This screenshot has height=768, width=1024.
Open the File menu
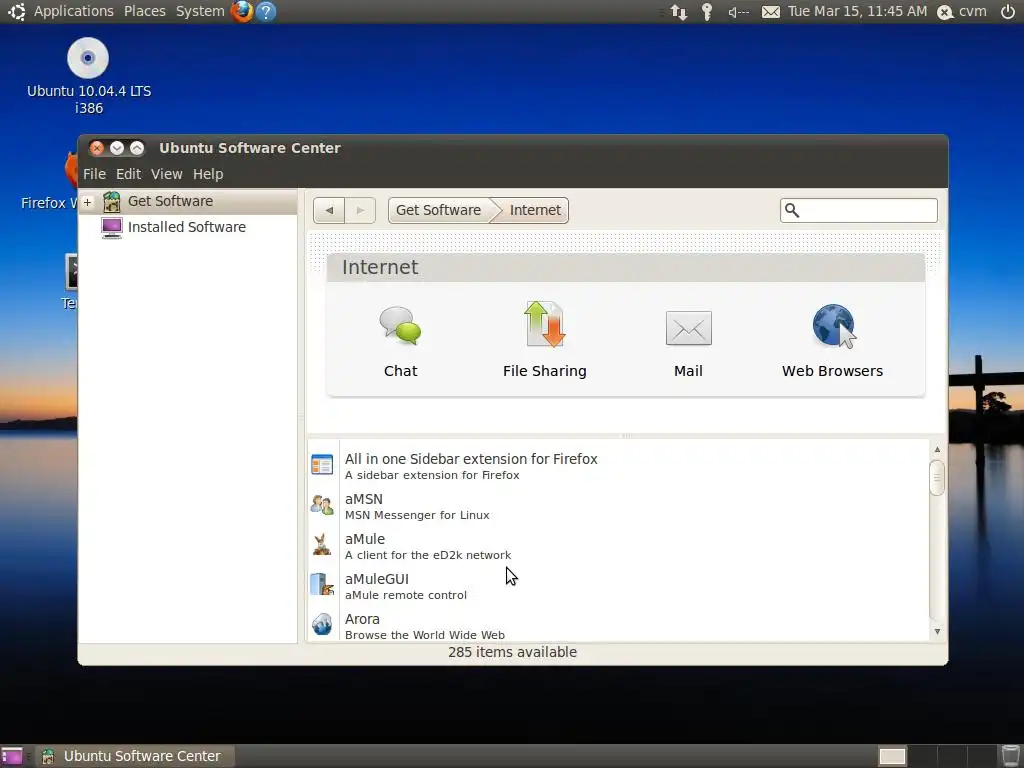tap(94, 174)
